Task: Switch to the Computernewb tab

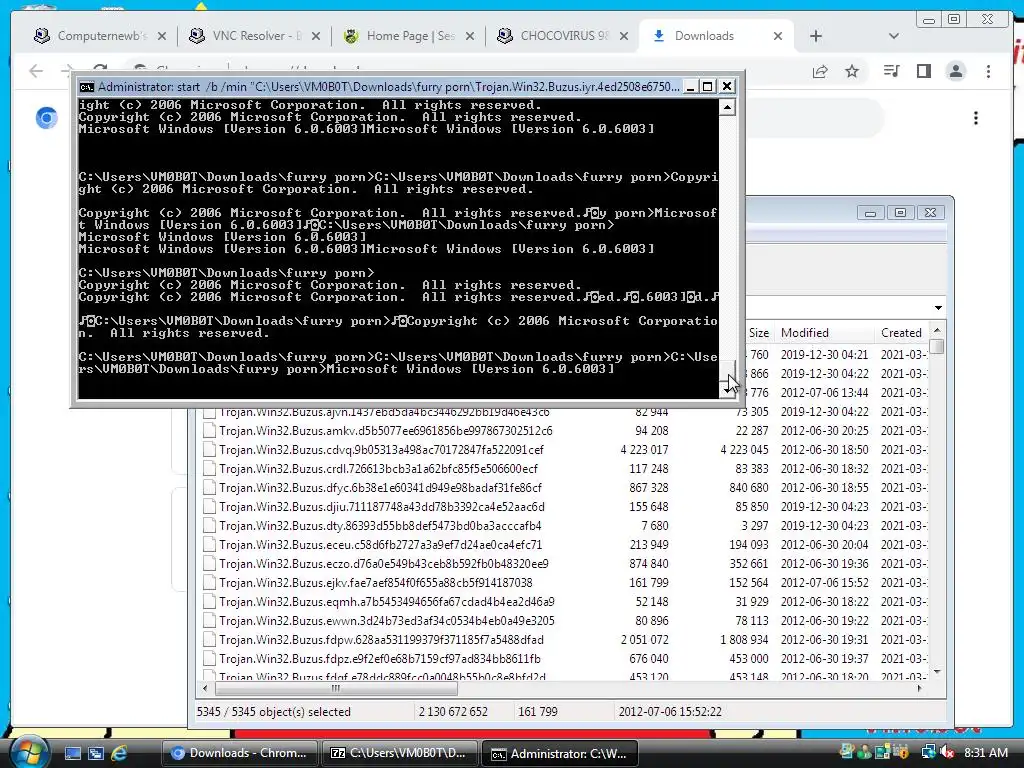Action: (100, 36)
